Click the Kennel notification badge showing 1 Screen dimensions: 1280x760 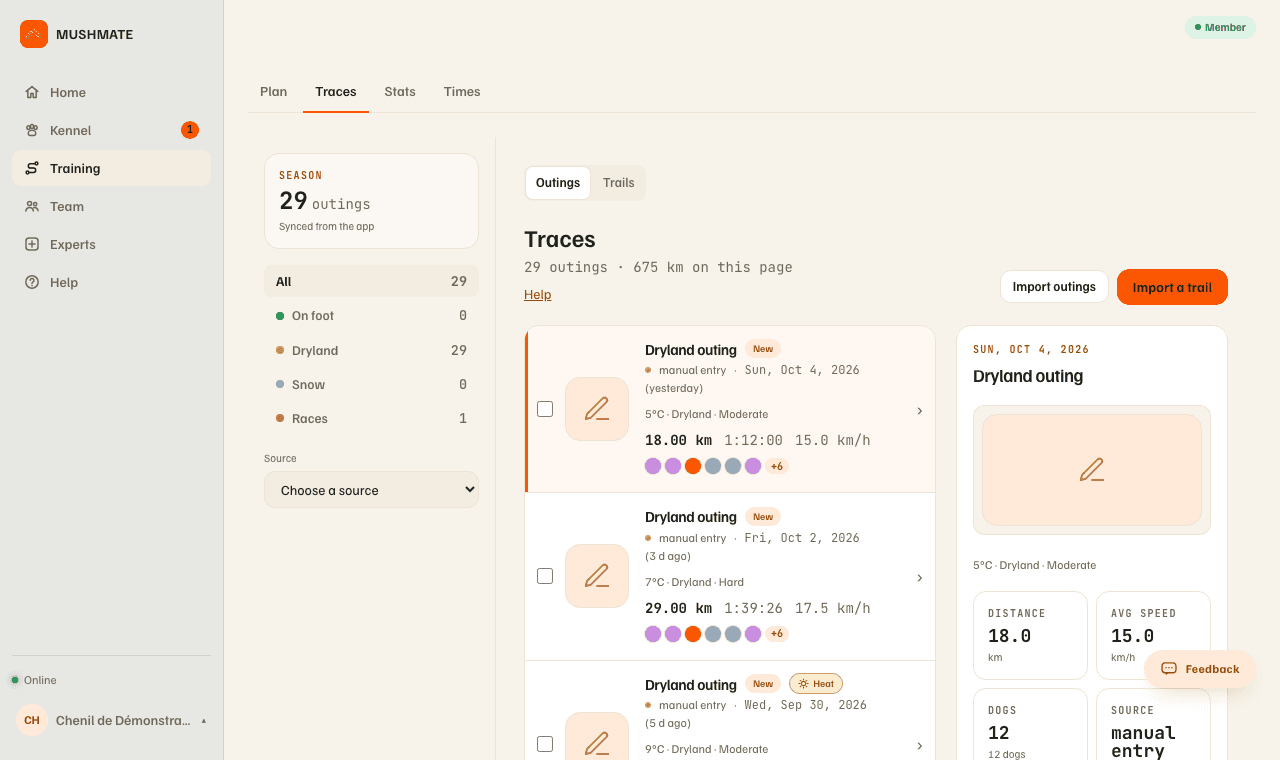click(x=190, y=130)
